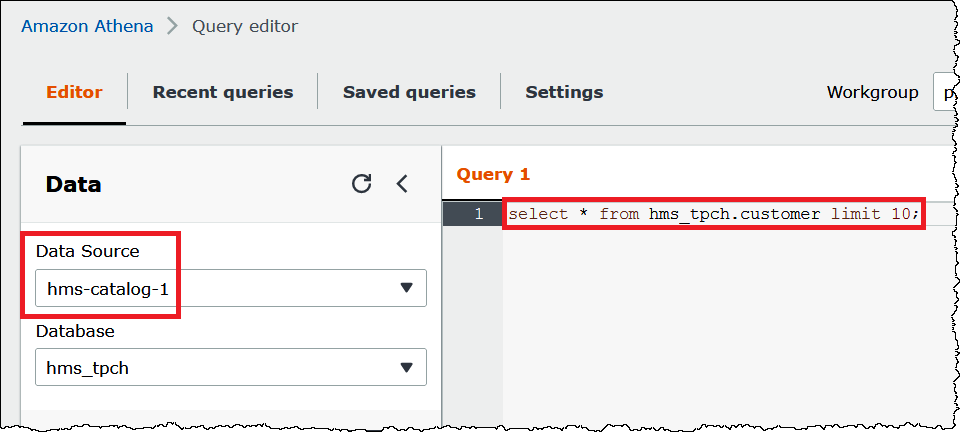Refresh the Data panel

click(362, 184)
